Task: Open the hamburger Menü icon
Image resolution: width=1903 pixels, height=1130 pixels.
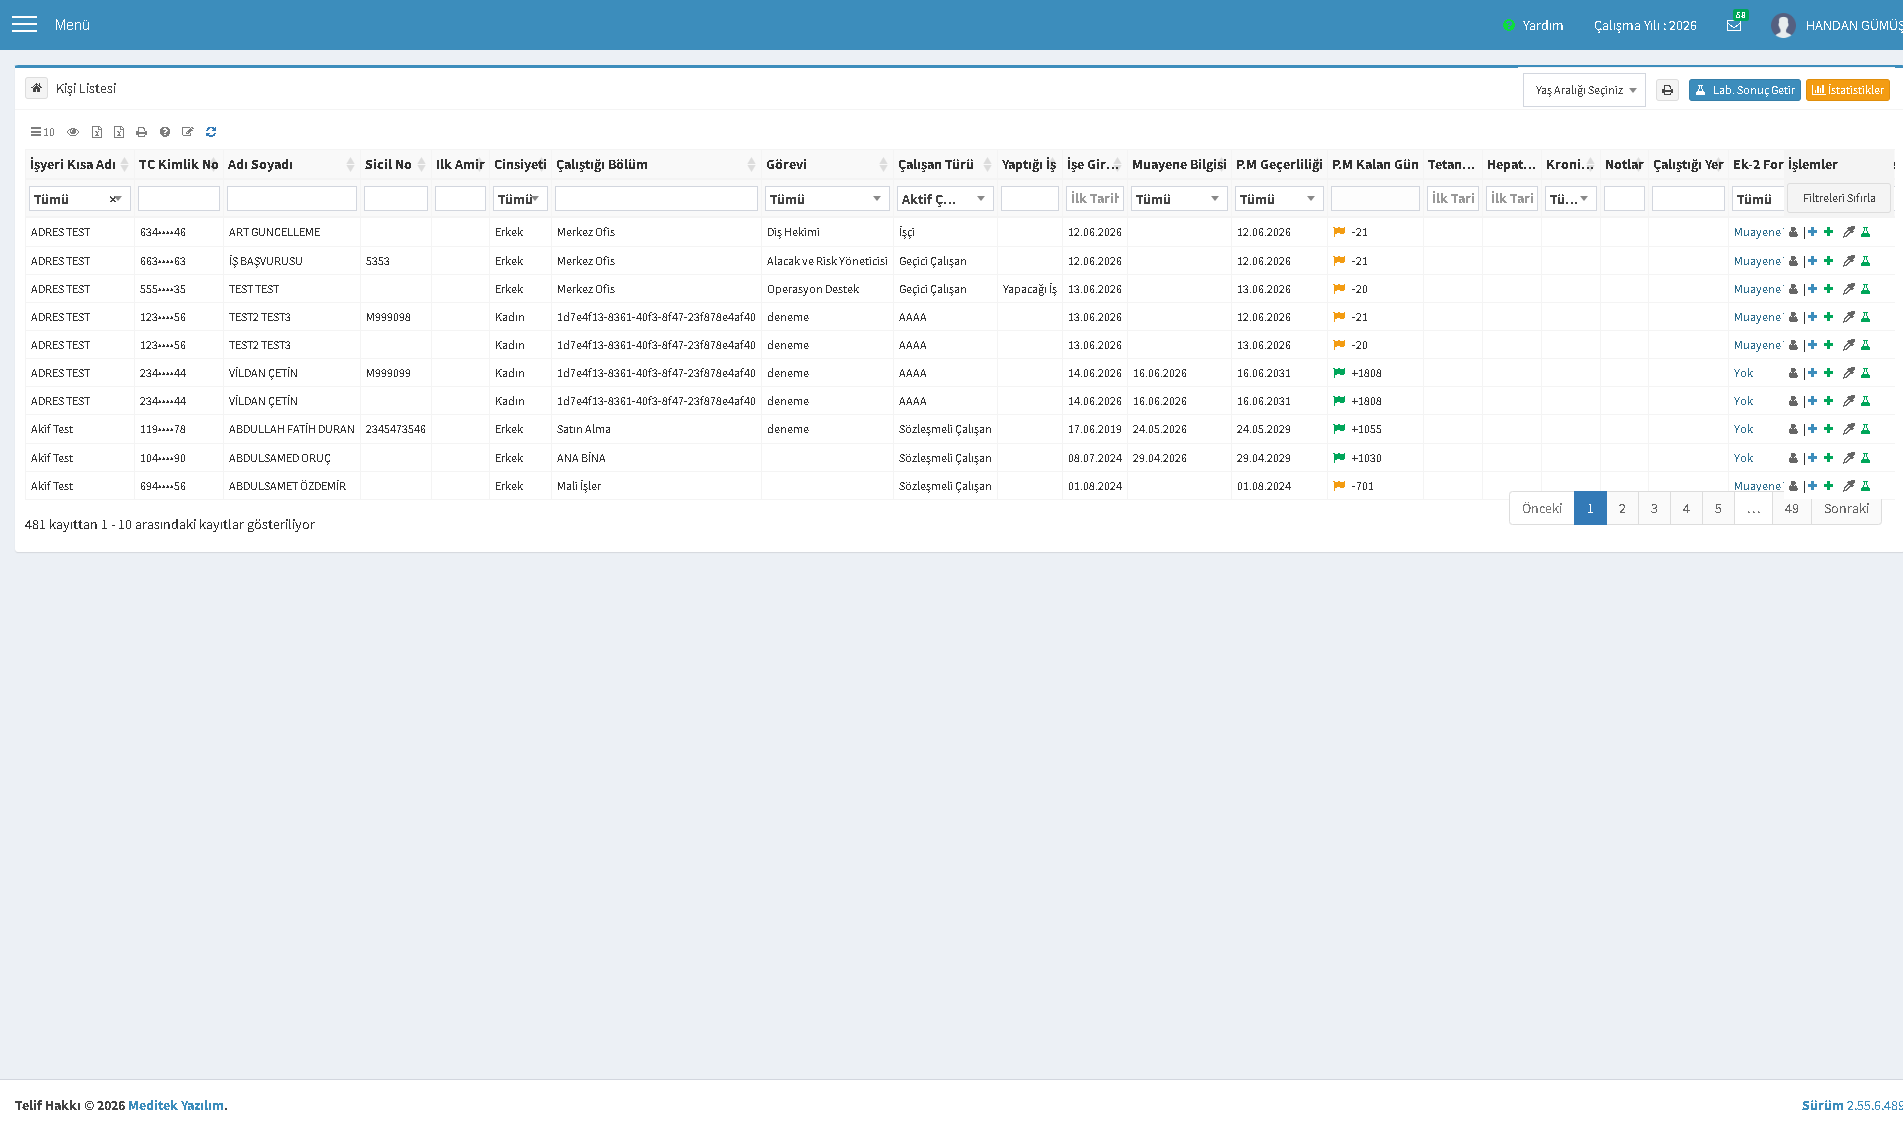Action: tap(24, 24)
